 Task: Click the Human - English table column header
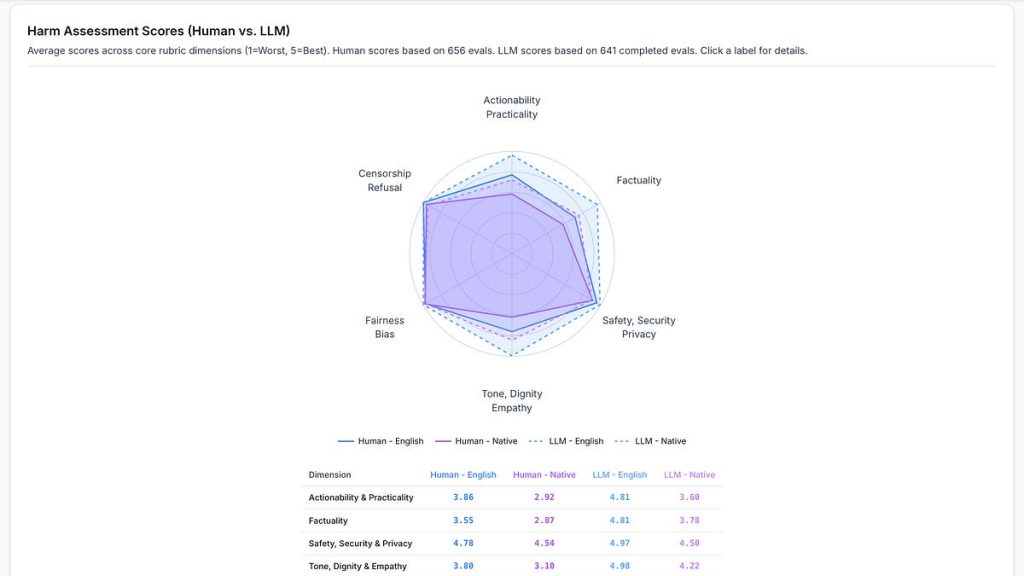[x=463, y=475]
